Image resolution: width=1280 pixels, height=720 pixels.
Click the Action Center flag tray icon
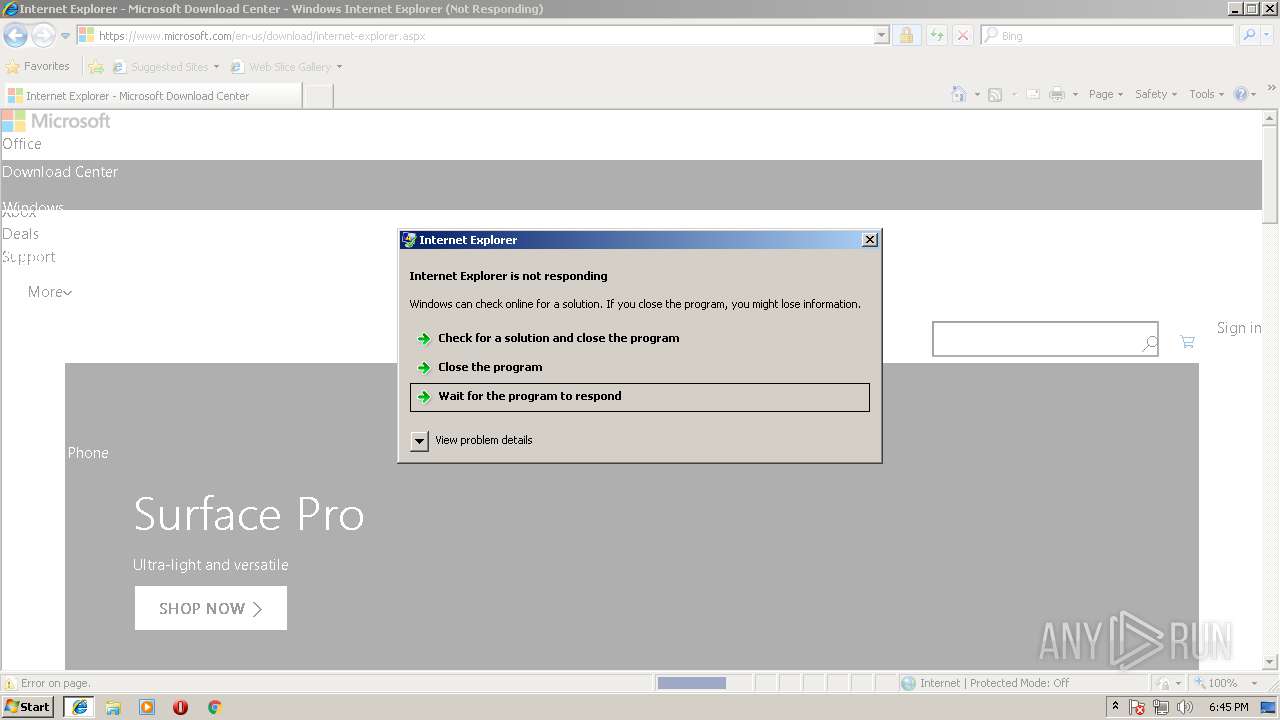pos(1137,707)
